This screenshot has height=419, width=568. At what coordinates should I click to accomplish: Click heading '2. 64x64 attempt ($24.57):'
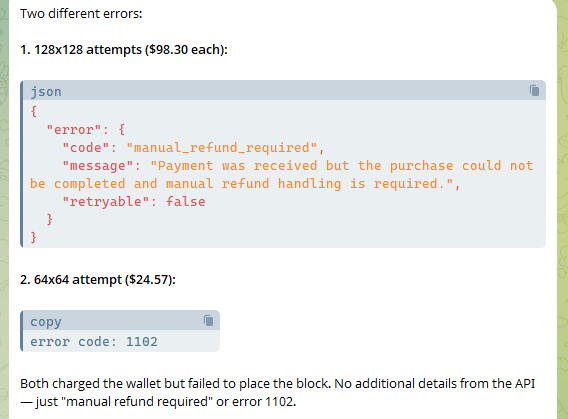tap(98, 280)
